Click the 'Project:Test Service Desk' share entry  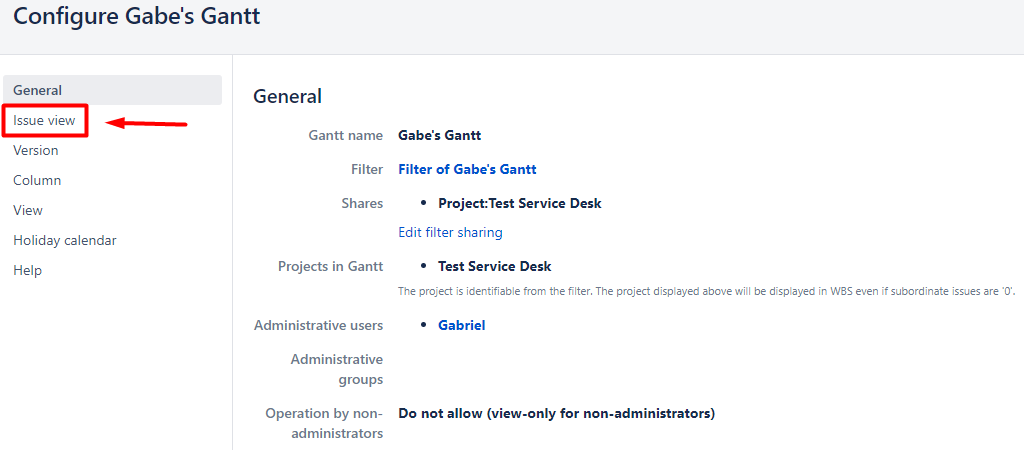click(x=519, y=203)
